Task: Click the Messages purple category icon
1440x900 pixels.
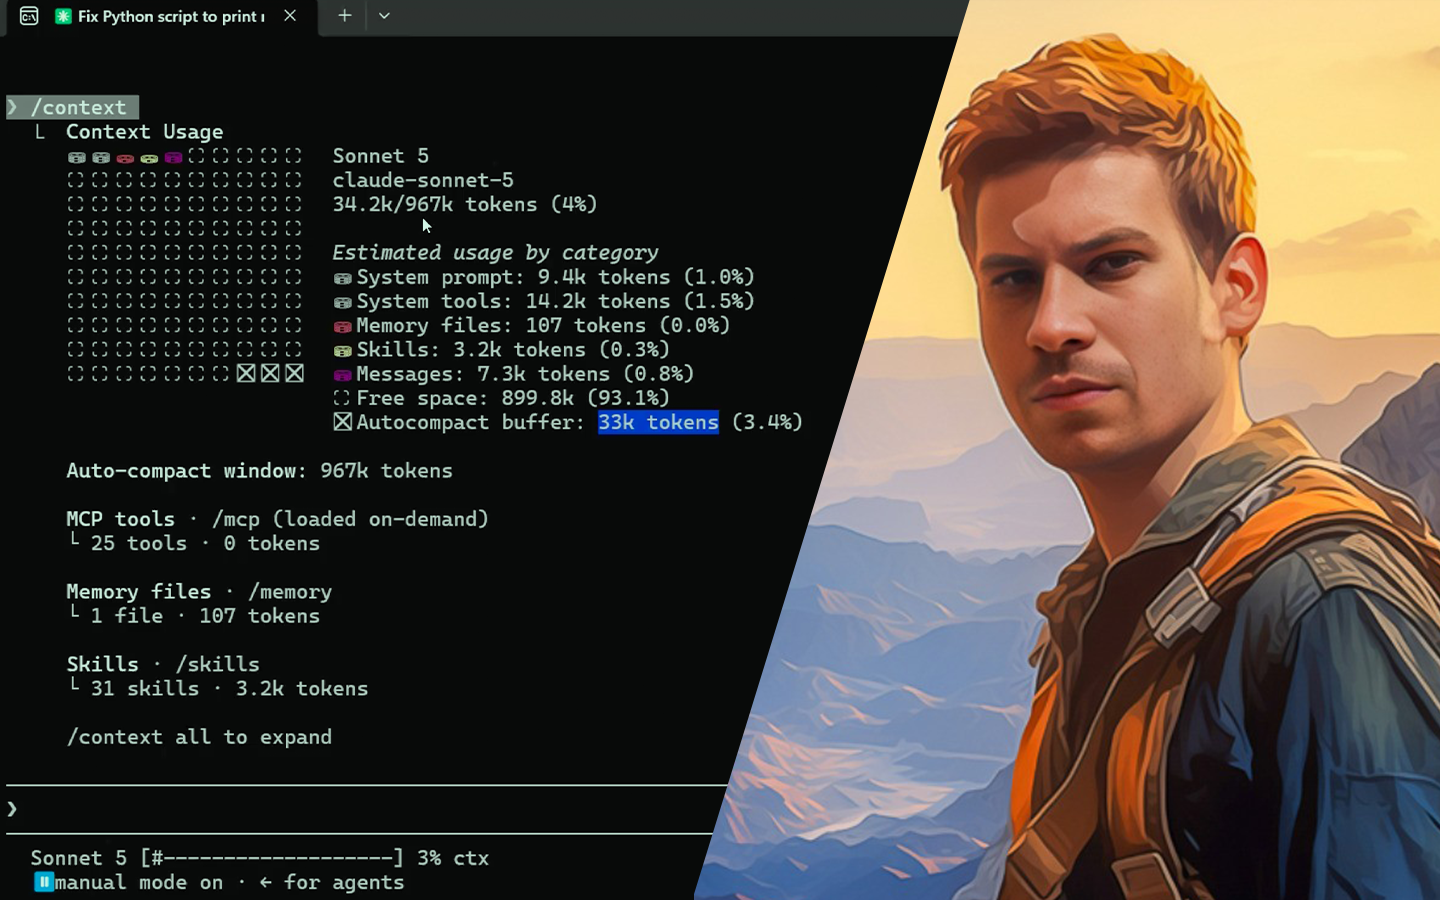Action: [x=342, y=375]
